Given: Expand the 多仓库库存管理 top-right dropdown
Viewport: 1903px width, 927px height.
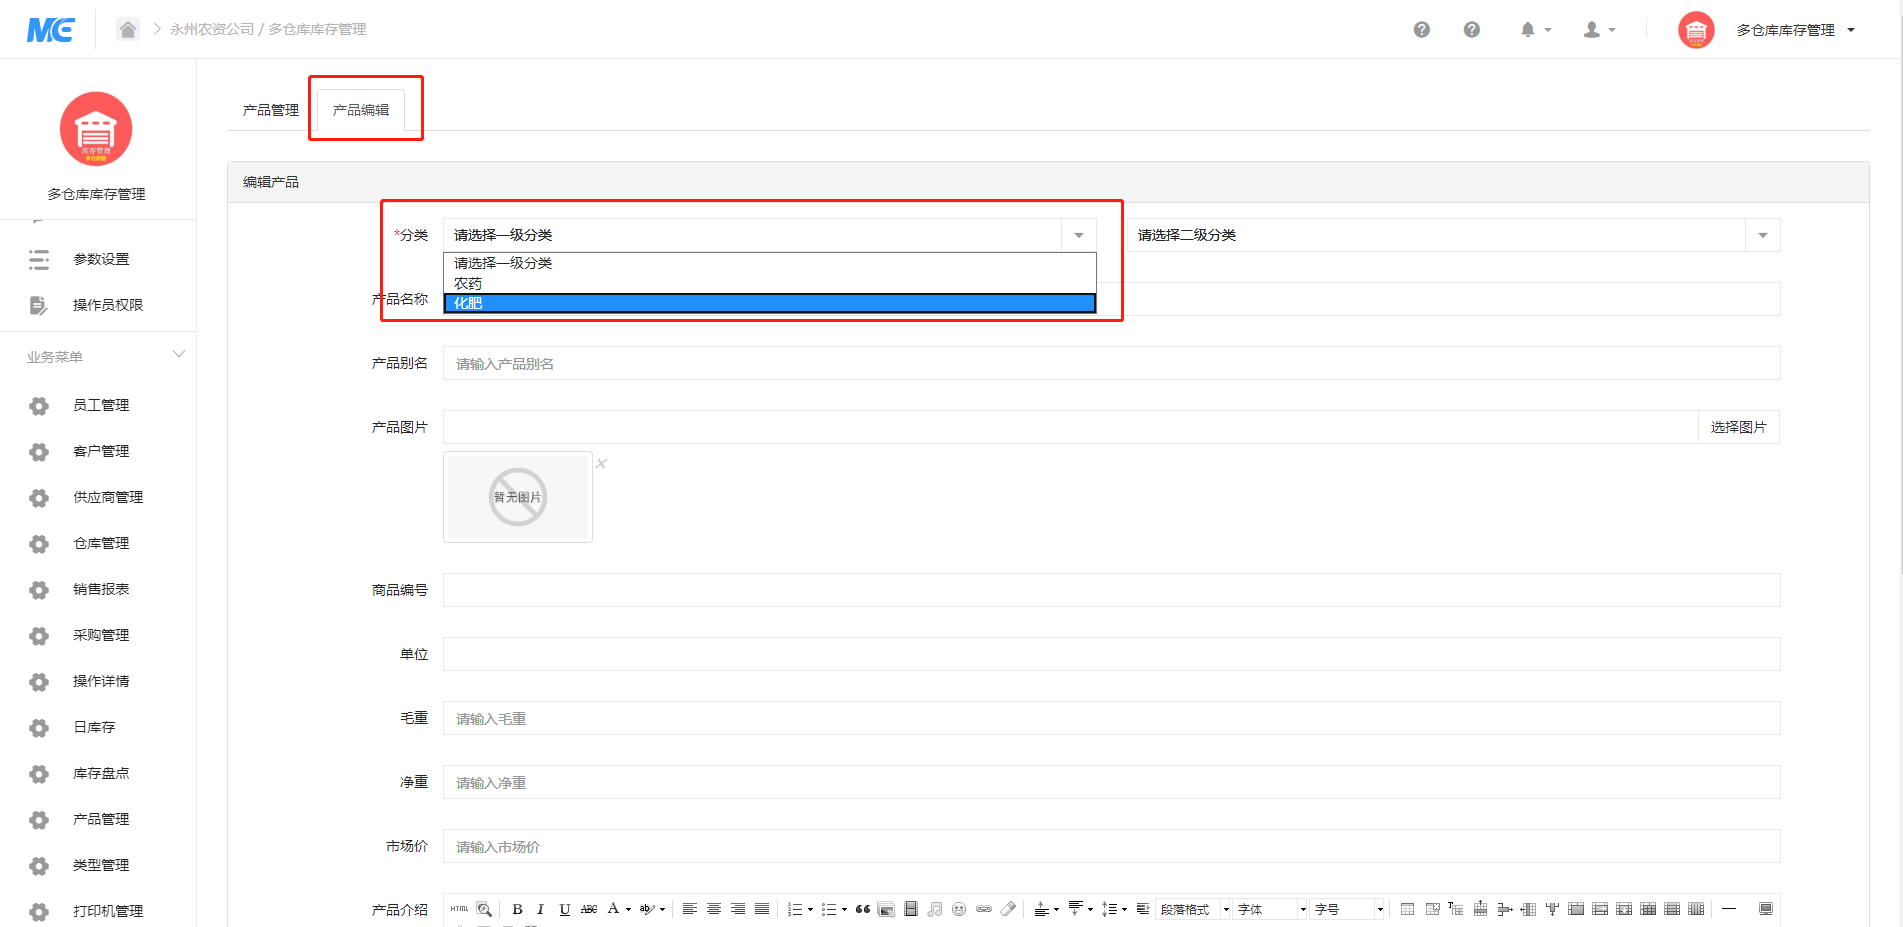Looking at the screenshot, I should click(1794, 30).
